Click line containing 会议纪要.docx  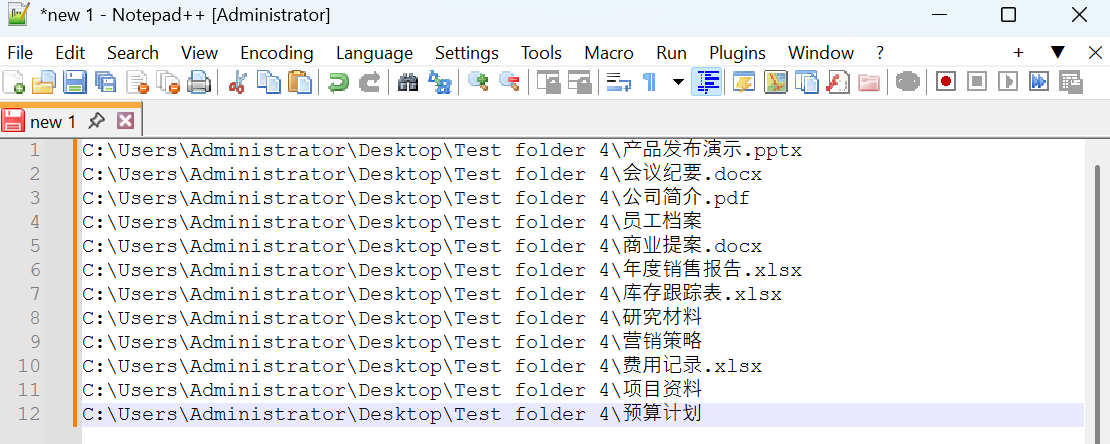[583, 174]
